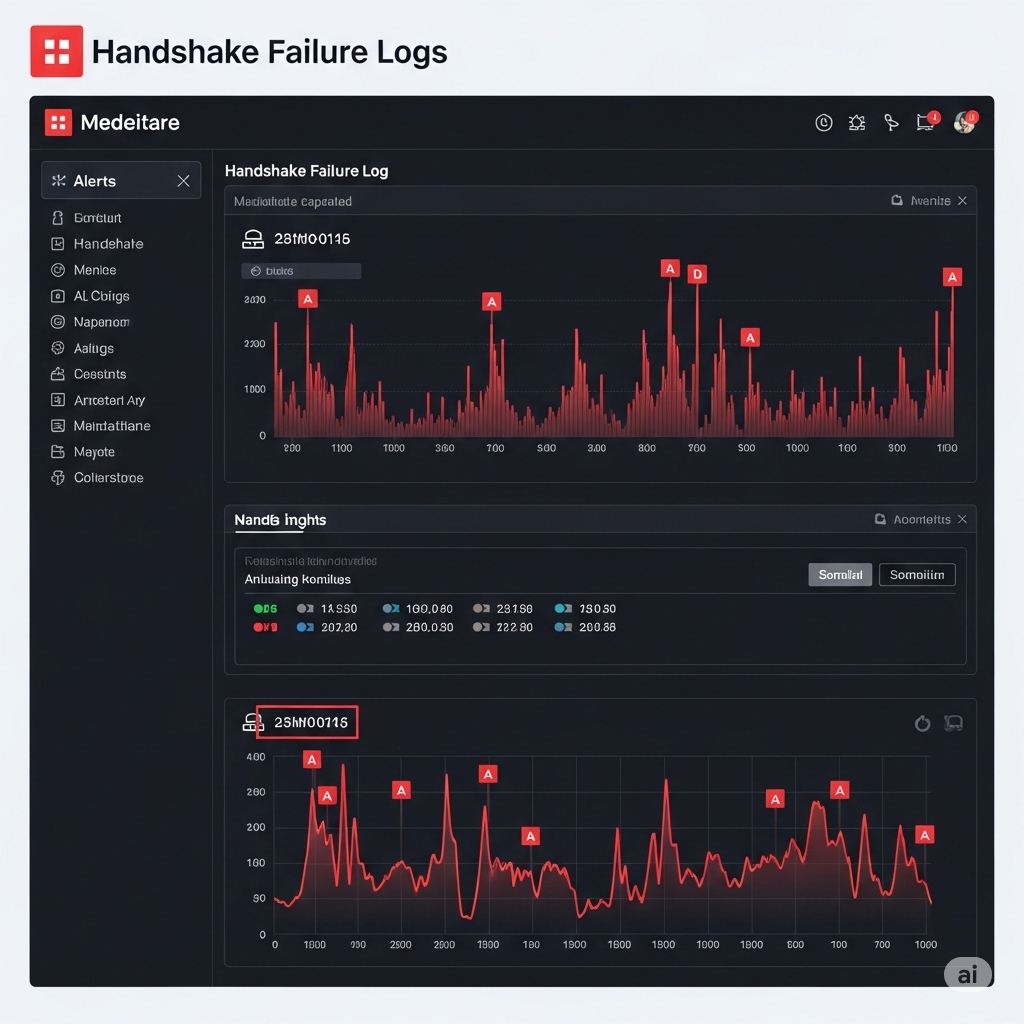Click the Mediattiotte capeated panel title
1024x1024 pixels.
click(293, 201)
